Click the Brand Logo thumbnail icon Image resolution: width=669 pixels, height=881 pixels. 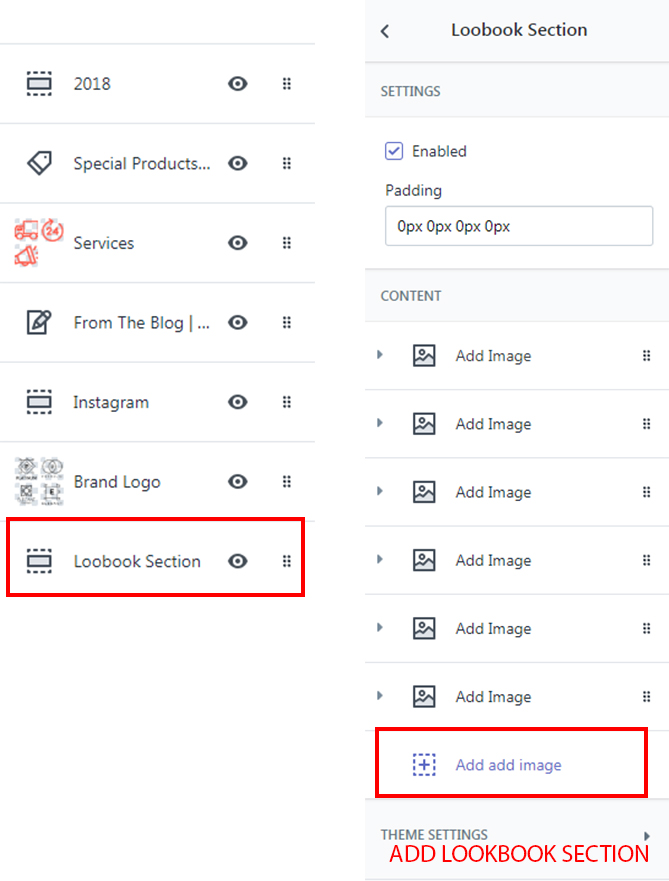point(39,482)
